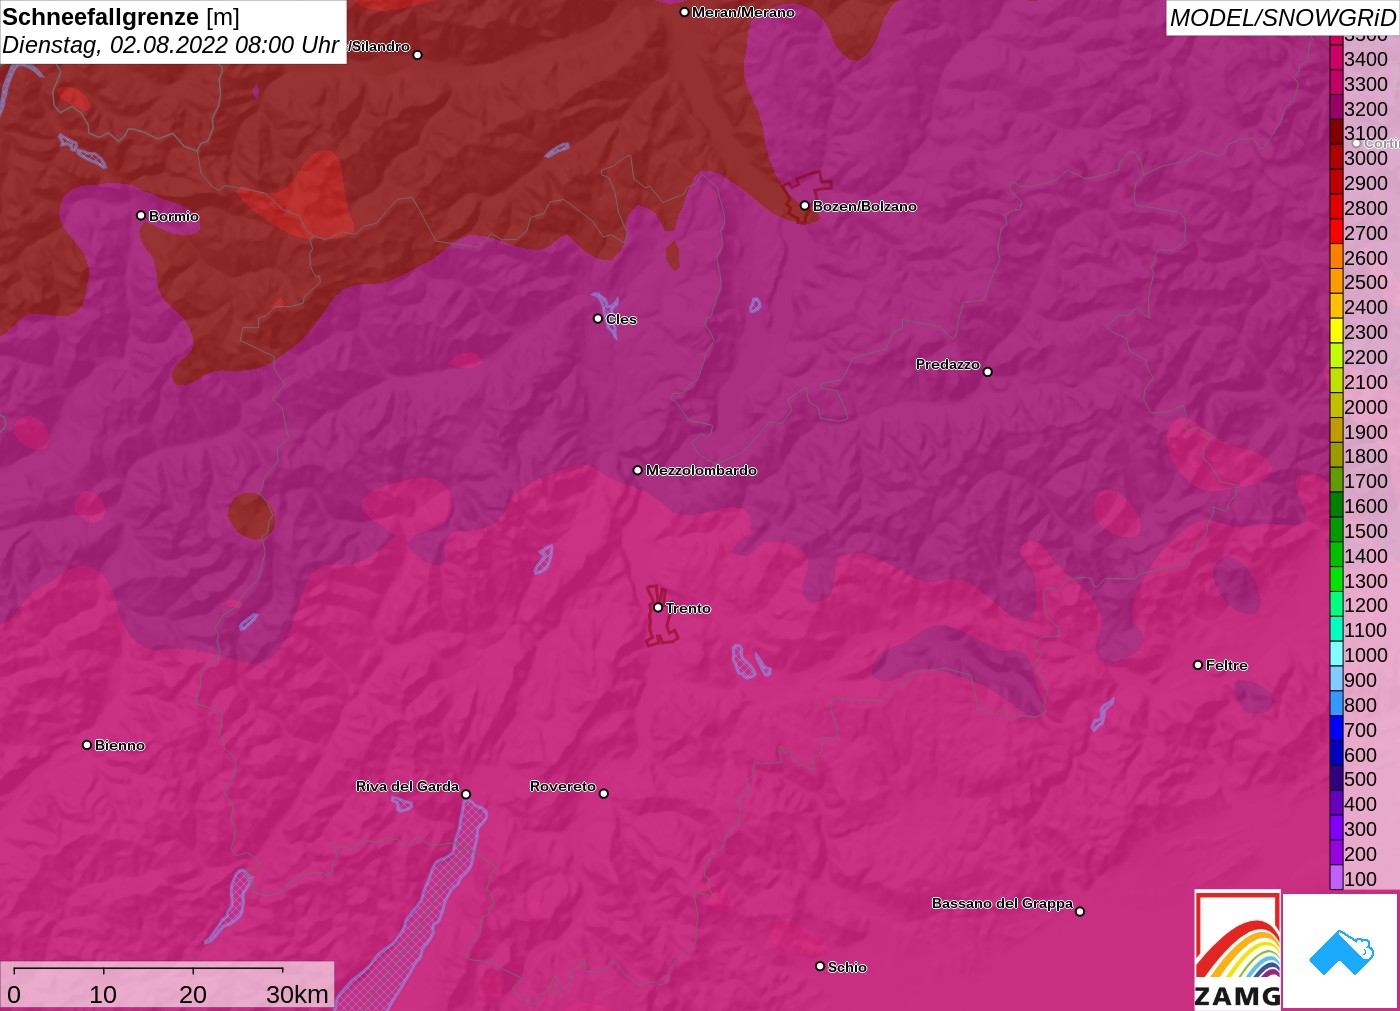Click the blue cloud logo icon
This screenshot has width=1400, height=1011.
(x=1341, y=952)
